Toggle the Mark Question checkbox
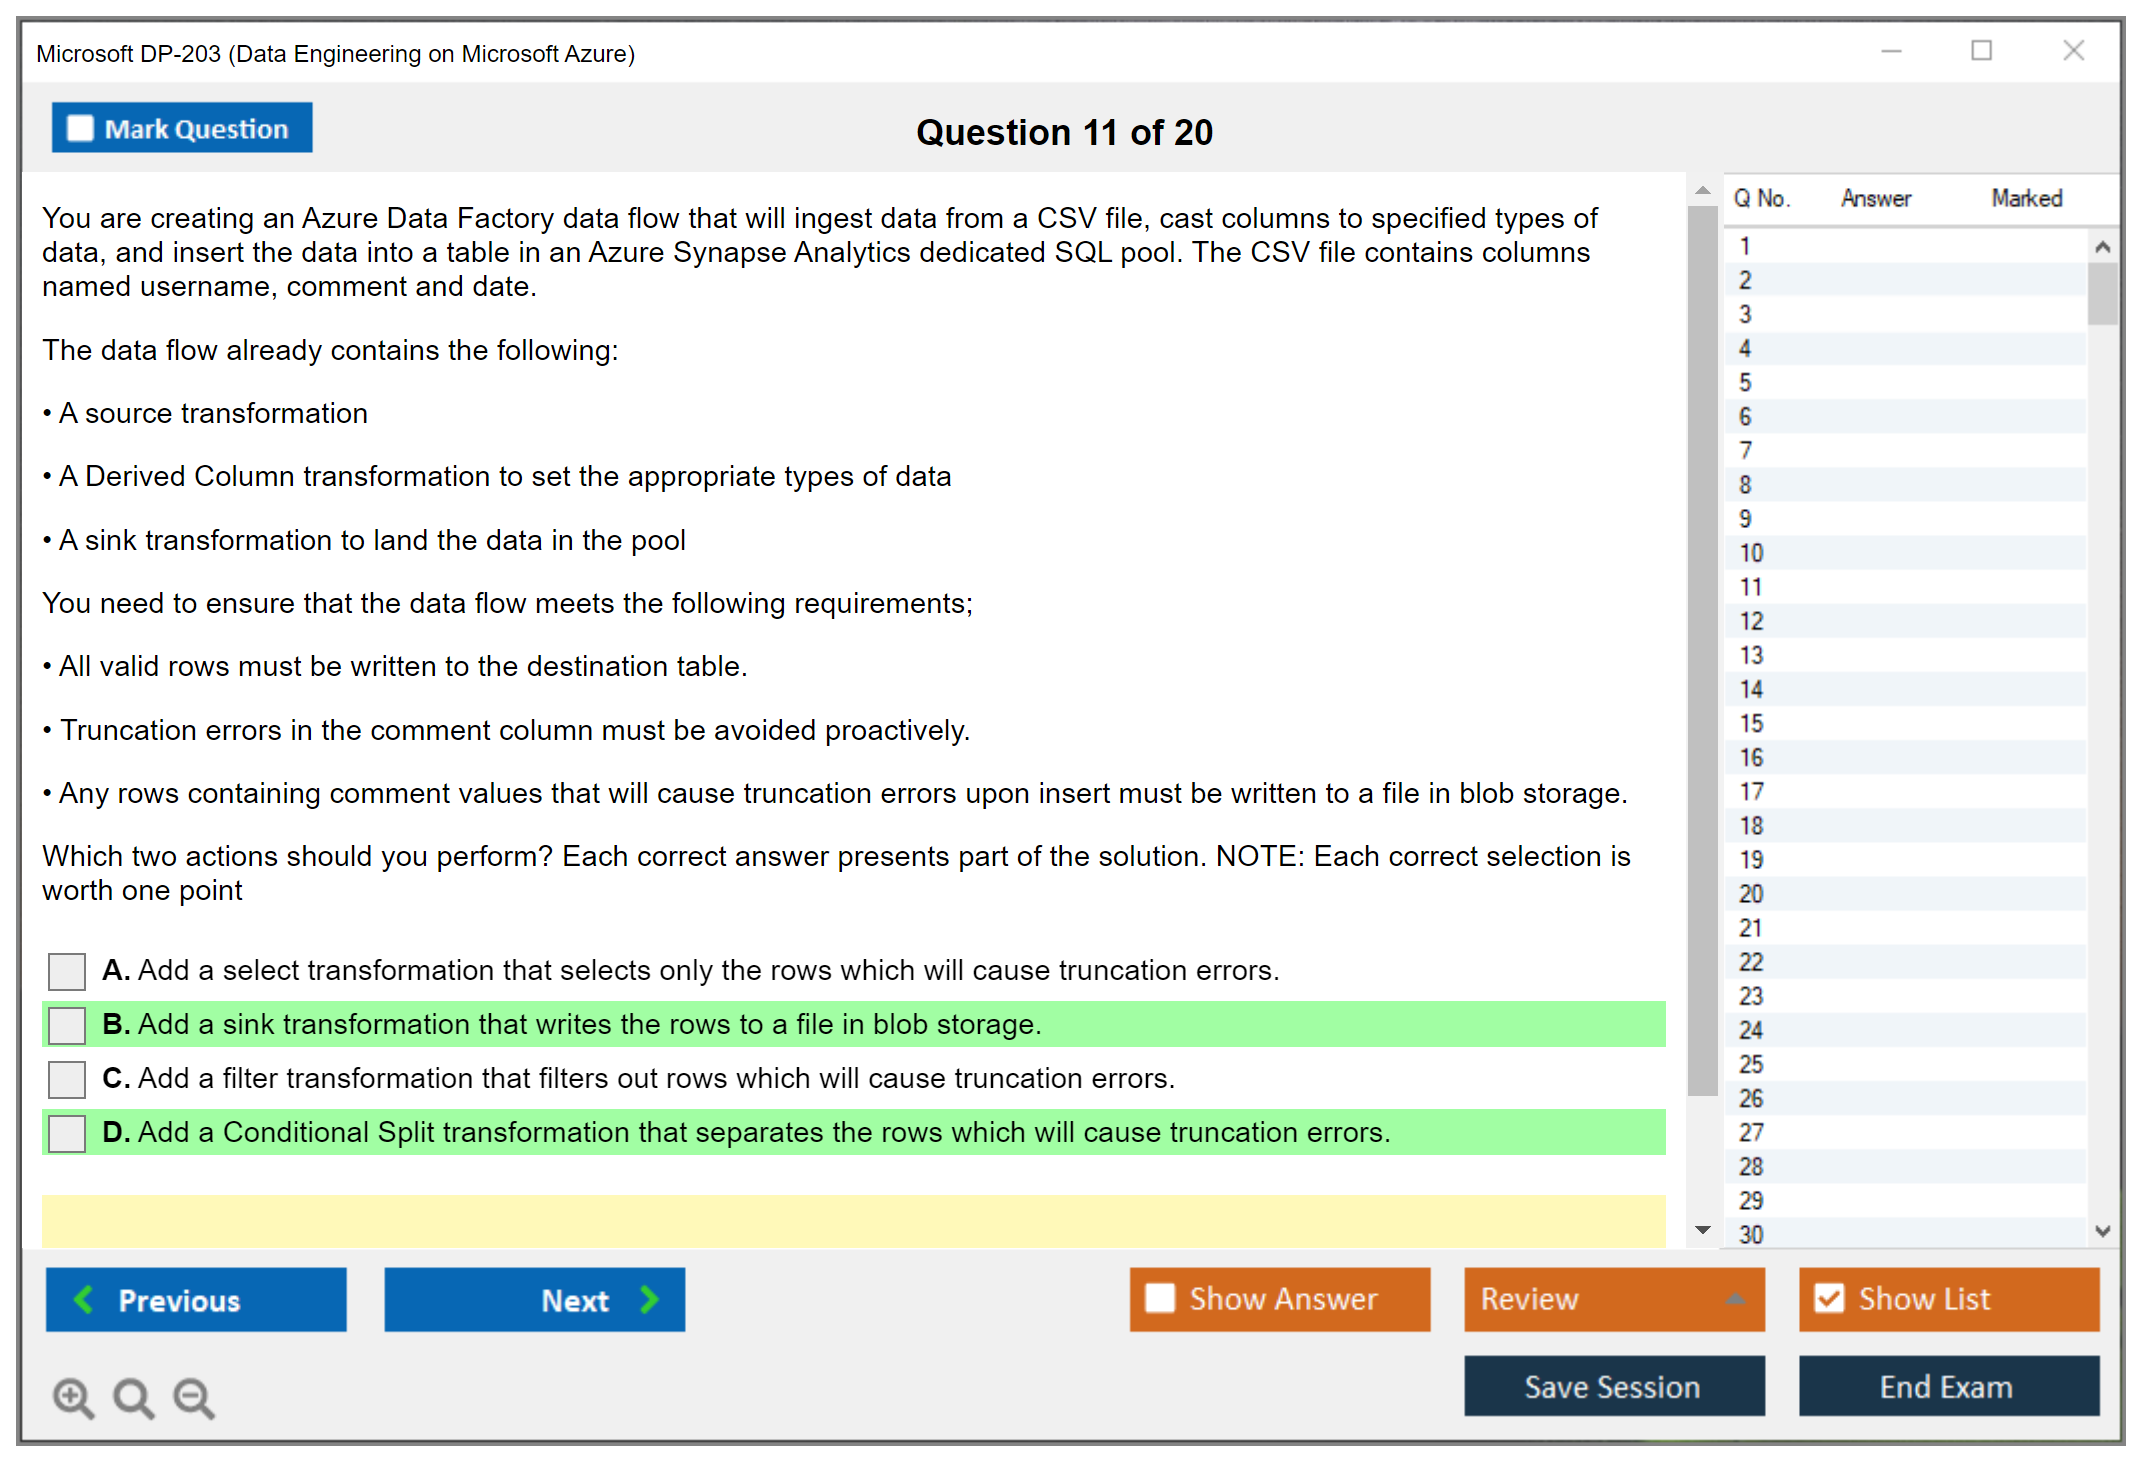The image size is (2150, 1470). coord(80,129)
